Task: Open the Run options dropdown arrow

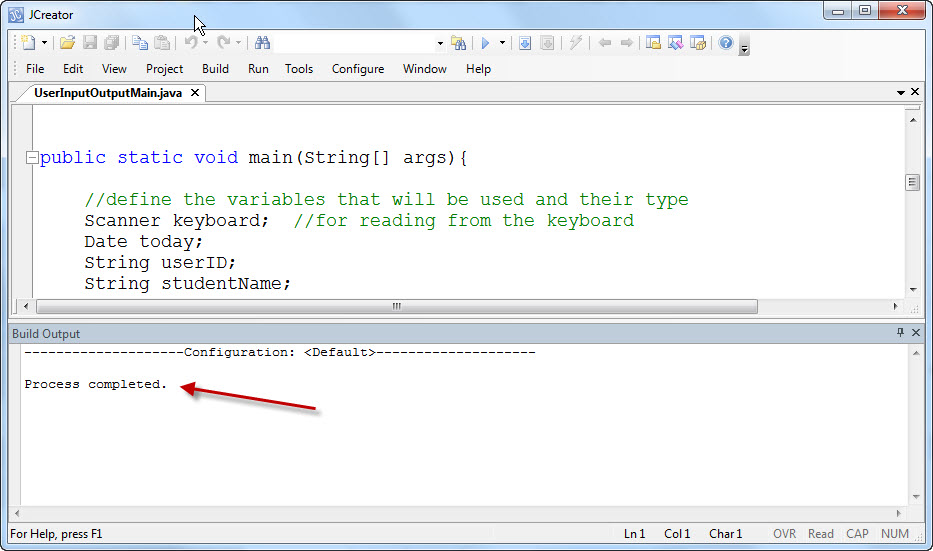Action: (x=502, y=43)
